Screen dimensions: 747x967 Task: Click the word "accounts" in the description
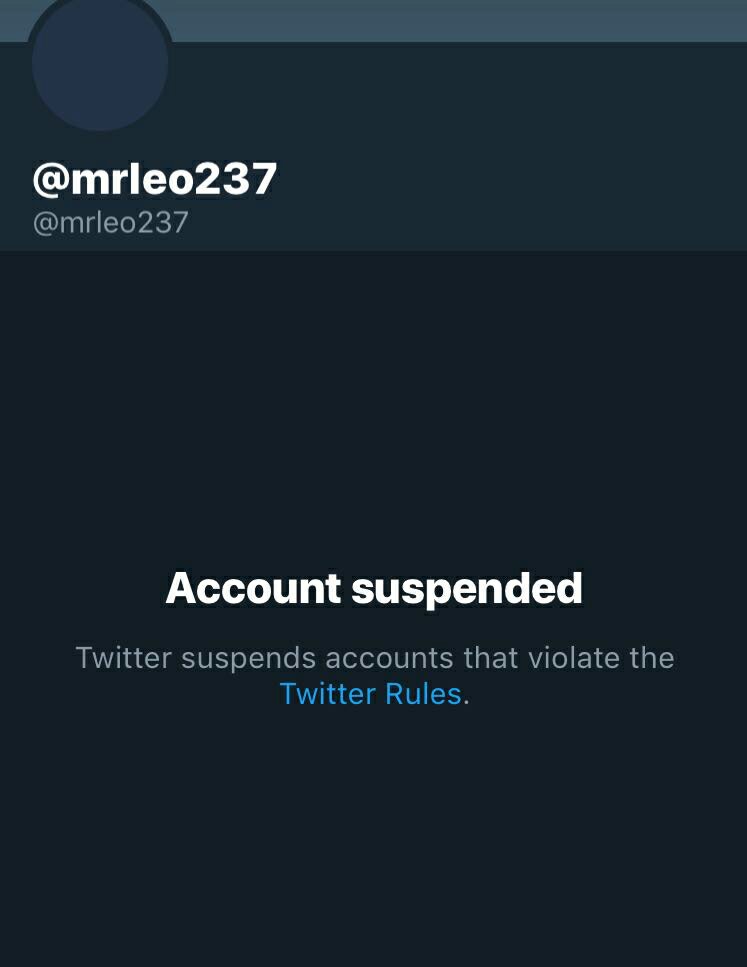click(389, 658)
